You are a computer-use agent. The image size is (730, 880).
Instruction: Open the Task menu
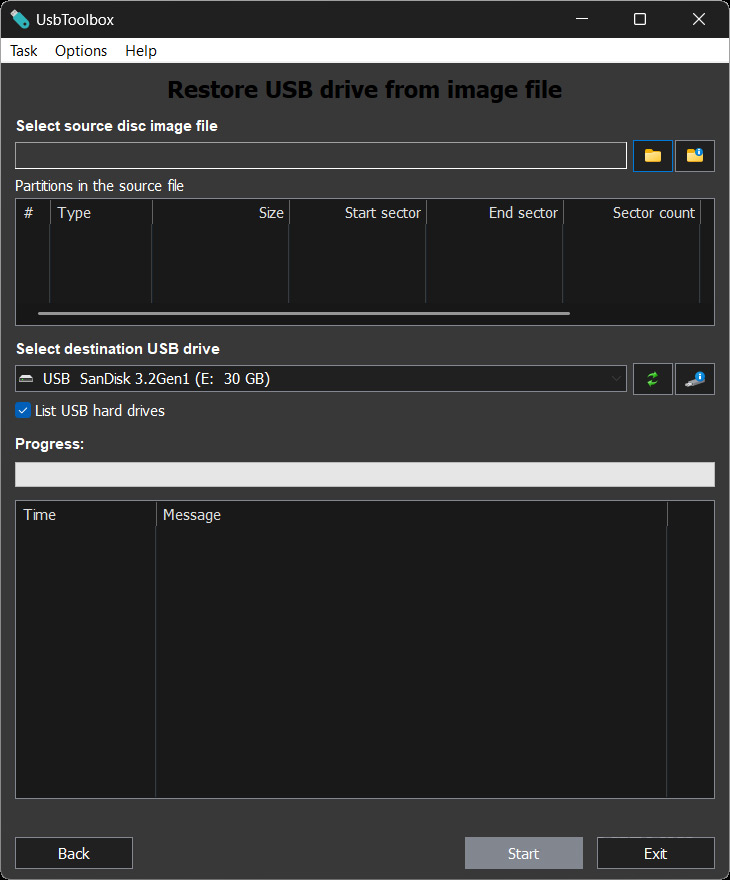pyautogui.click(x=24, y=51)
